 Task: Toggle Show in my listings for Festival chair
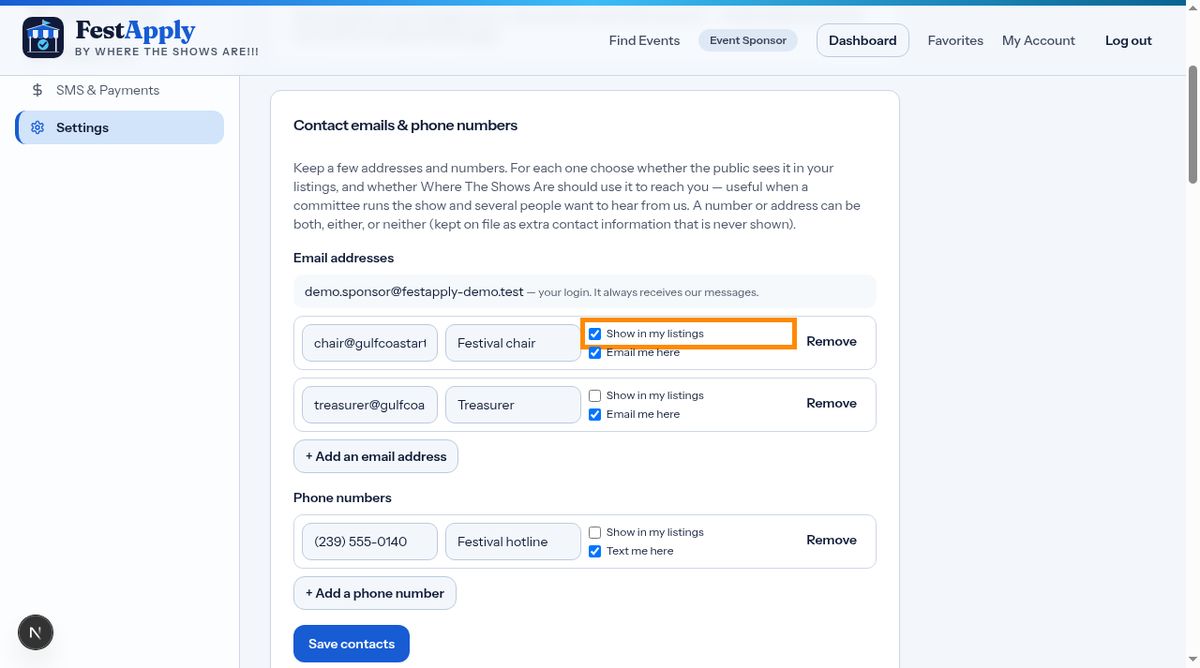tap(595, 334)
